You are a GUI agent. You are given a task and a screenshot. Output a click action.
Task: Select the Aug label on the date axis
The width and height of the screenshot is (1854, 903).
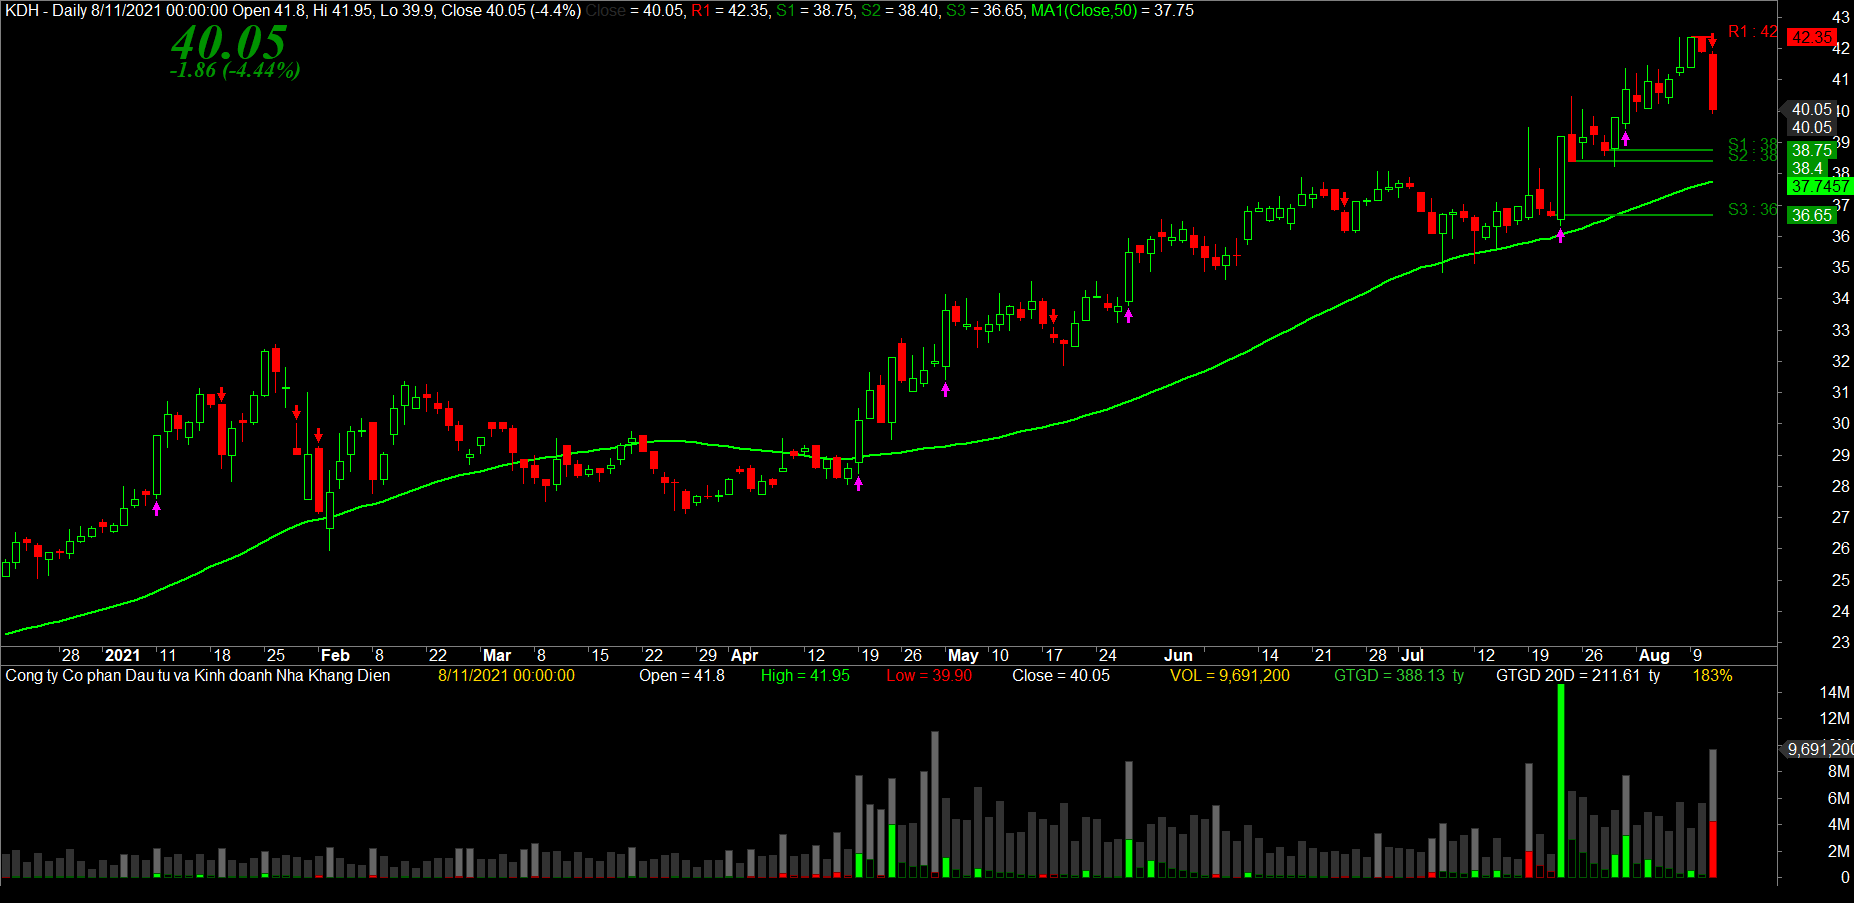click(x=1653, y=655)
